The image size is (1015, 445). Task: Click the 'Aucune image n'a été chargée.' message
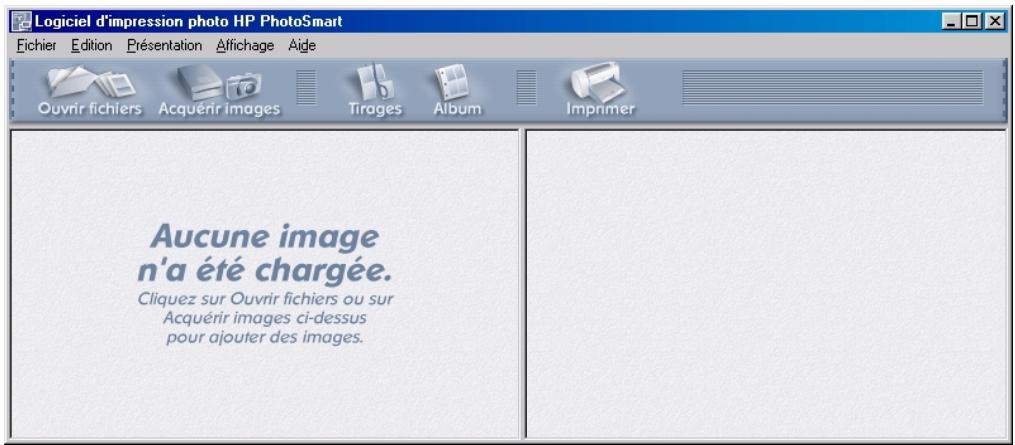coord(265,253)
